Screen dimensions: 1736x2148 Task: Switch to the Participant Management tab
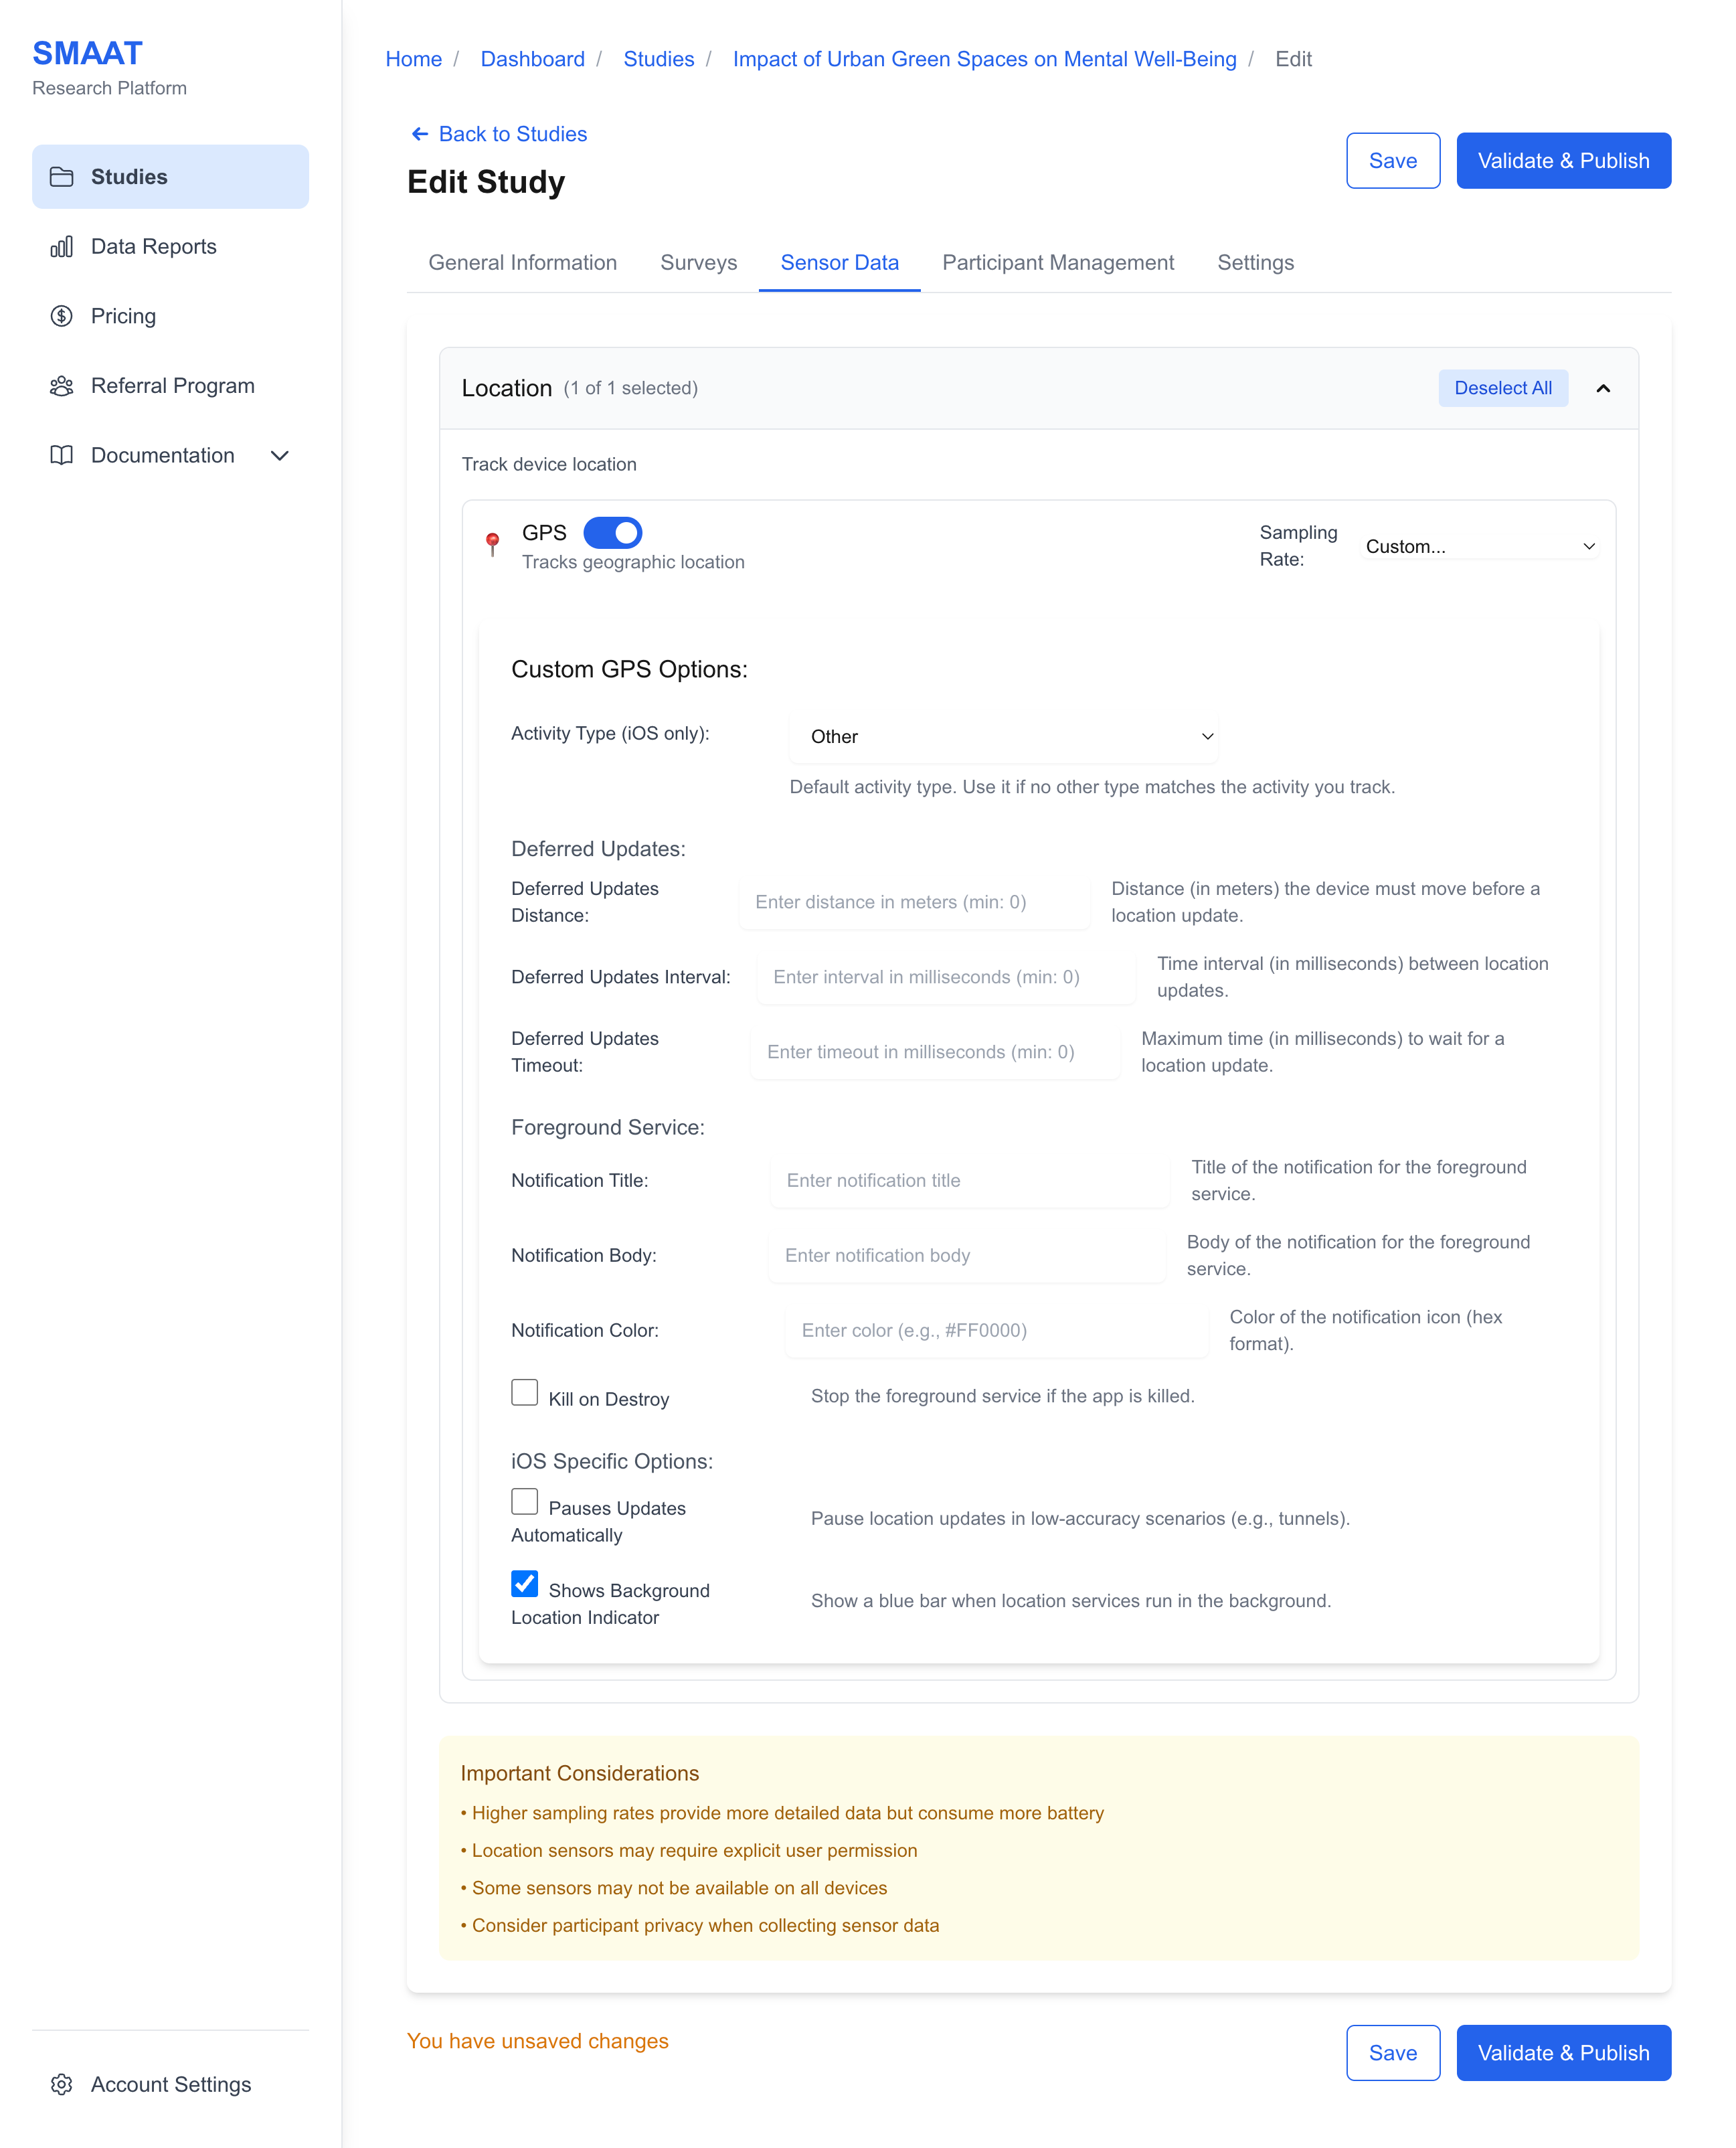(1057, 263)
